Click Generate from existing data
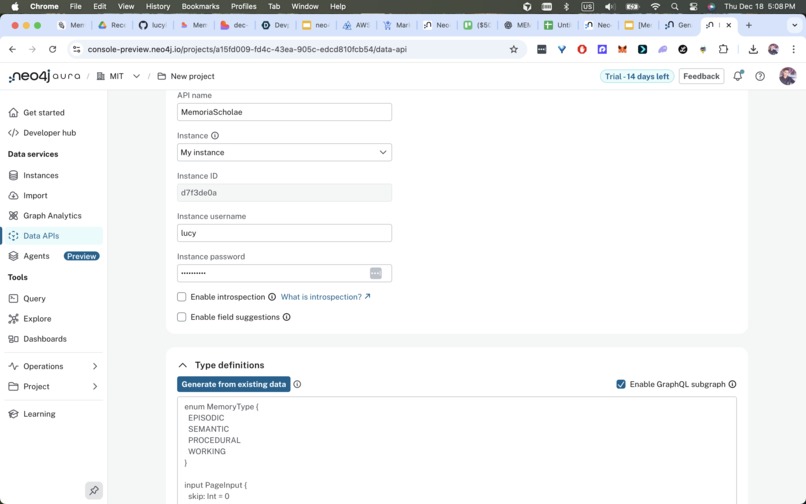 [234, 384]
